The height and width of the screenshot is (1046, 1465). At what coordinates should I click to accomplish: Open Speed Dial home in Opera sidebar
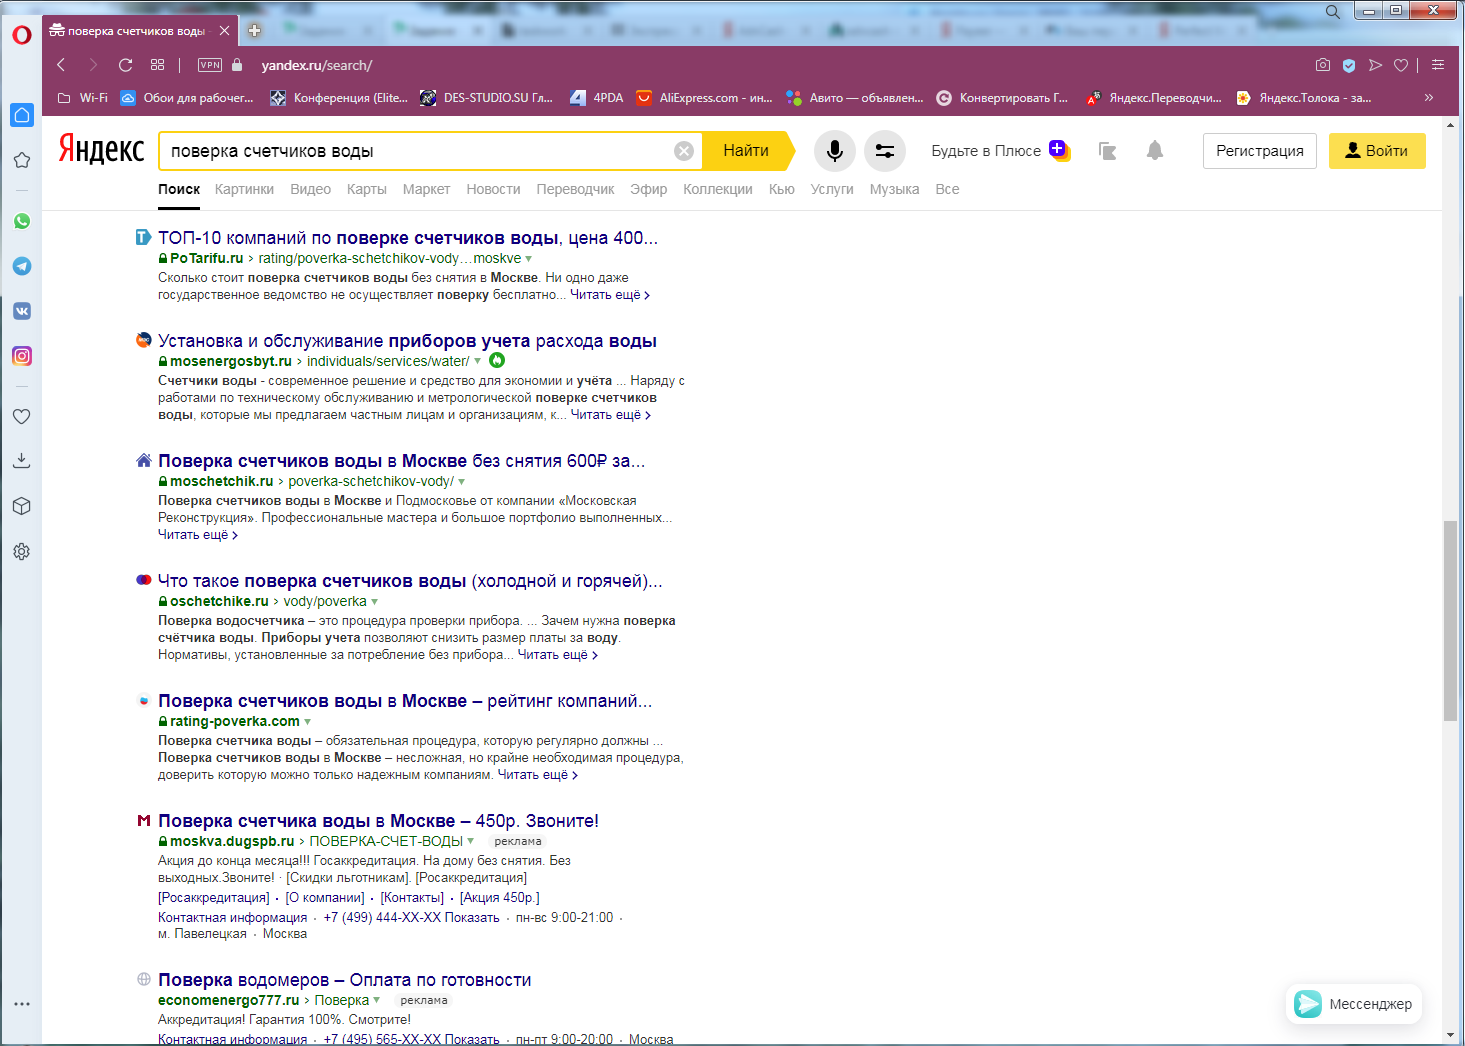click(22, 115)
